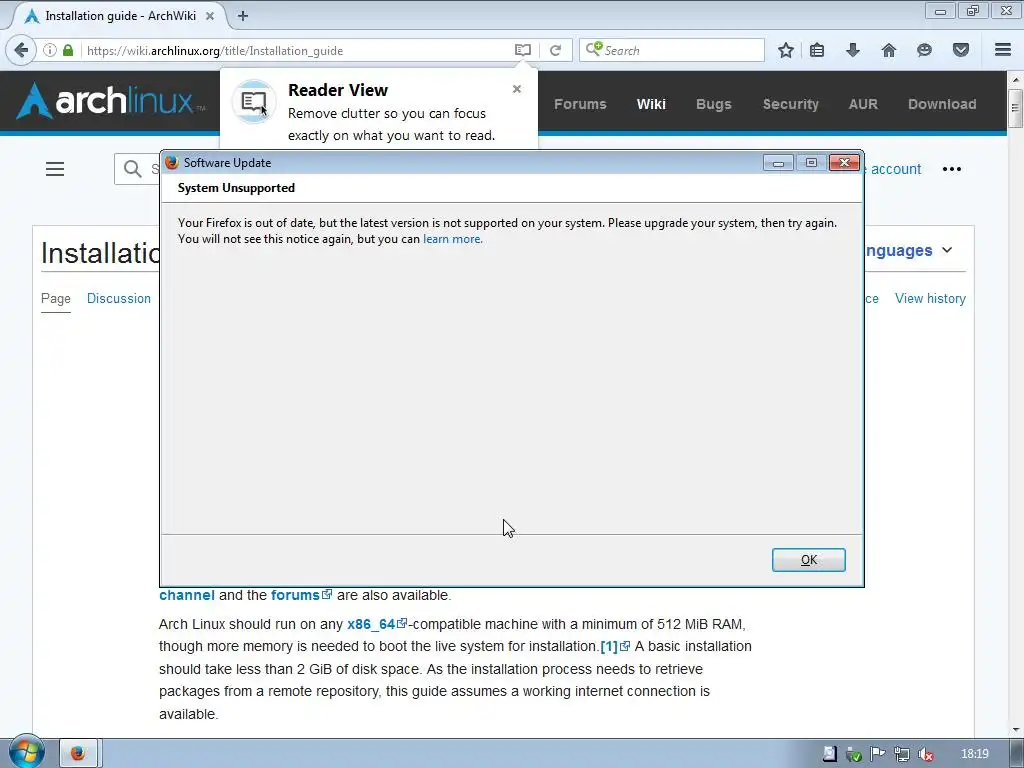Click the green padlock security icon
1024x768 pixels.
pyautogui.click(x=68, y=50)
